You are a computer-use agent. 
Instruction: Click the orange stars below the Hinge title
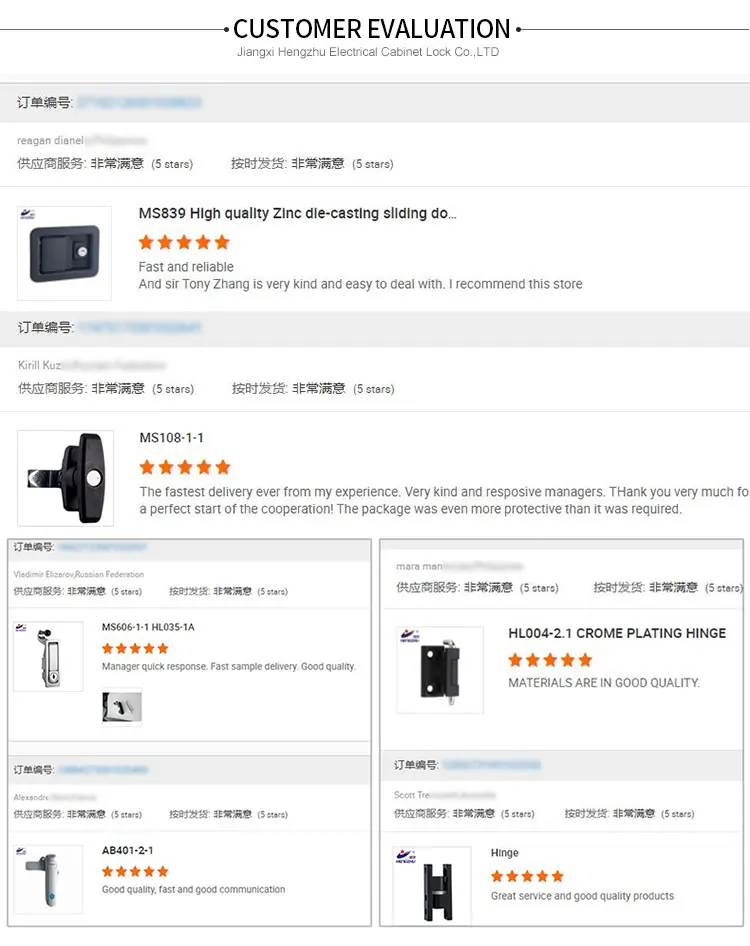point(527,876)
